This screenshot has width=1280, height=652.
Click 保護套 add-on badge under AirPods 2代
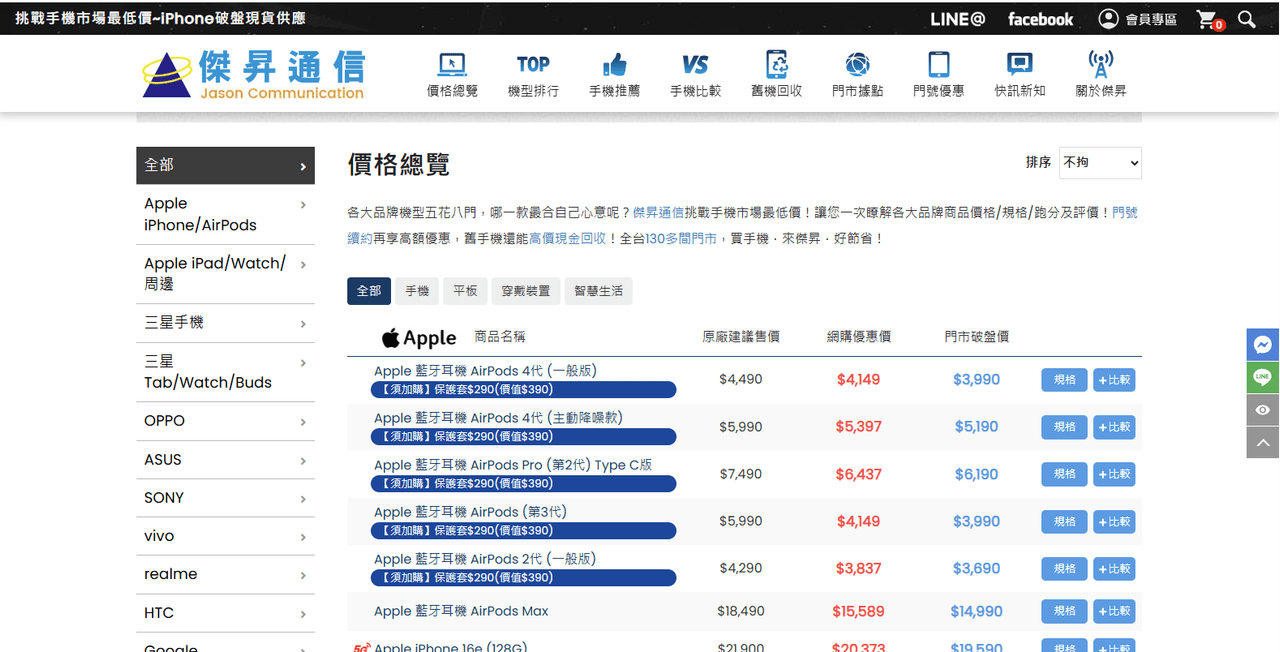(x=523, y=578)
